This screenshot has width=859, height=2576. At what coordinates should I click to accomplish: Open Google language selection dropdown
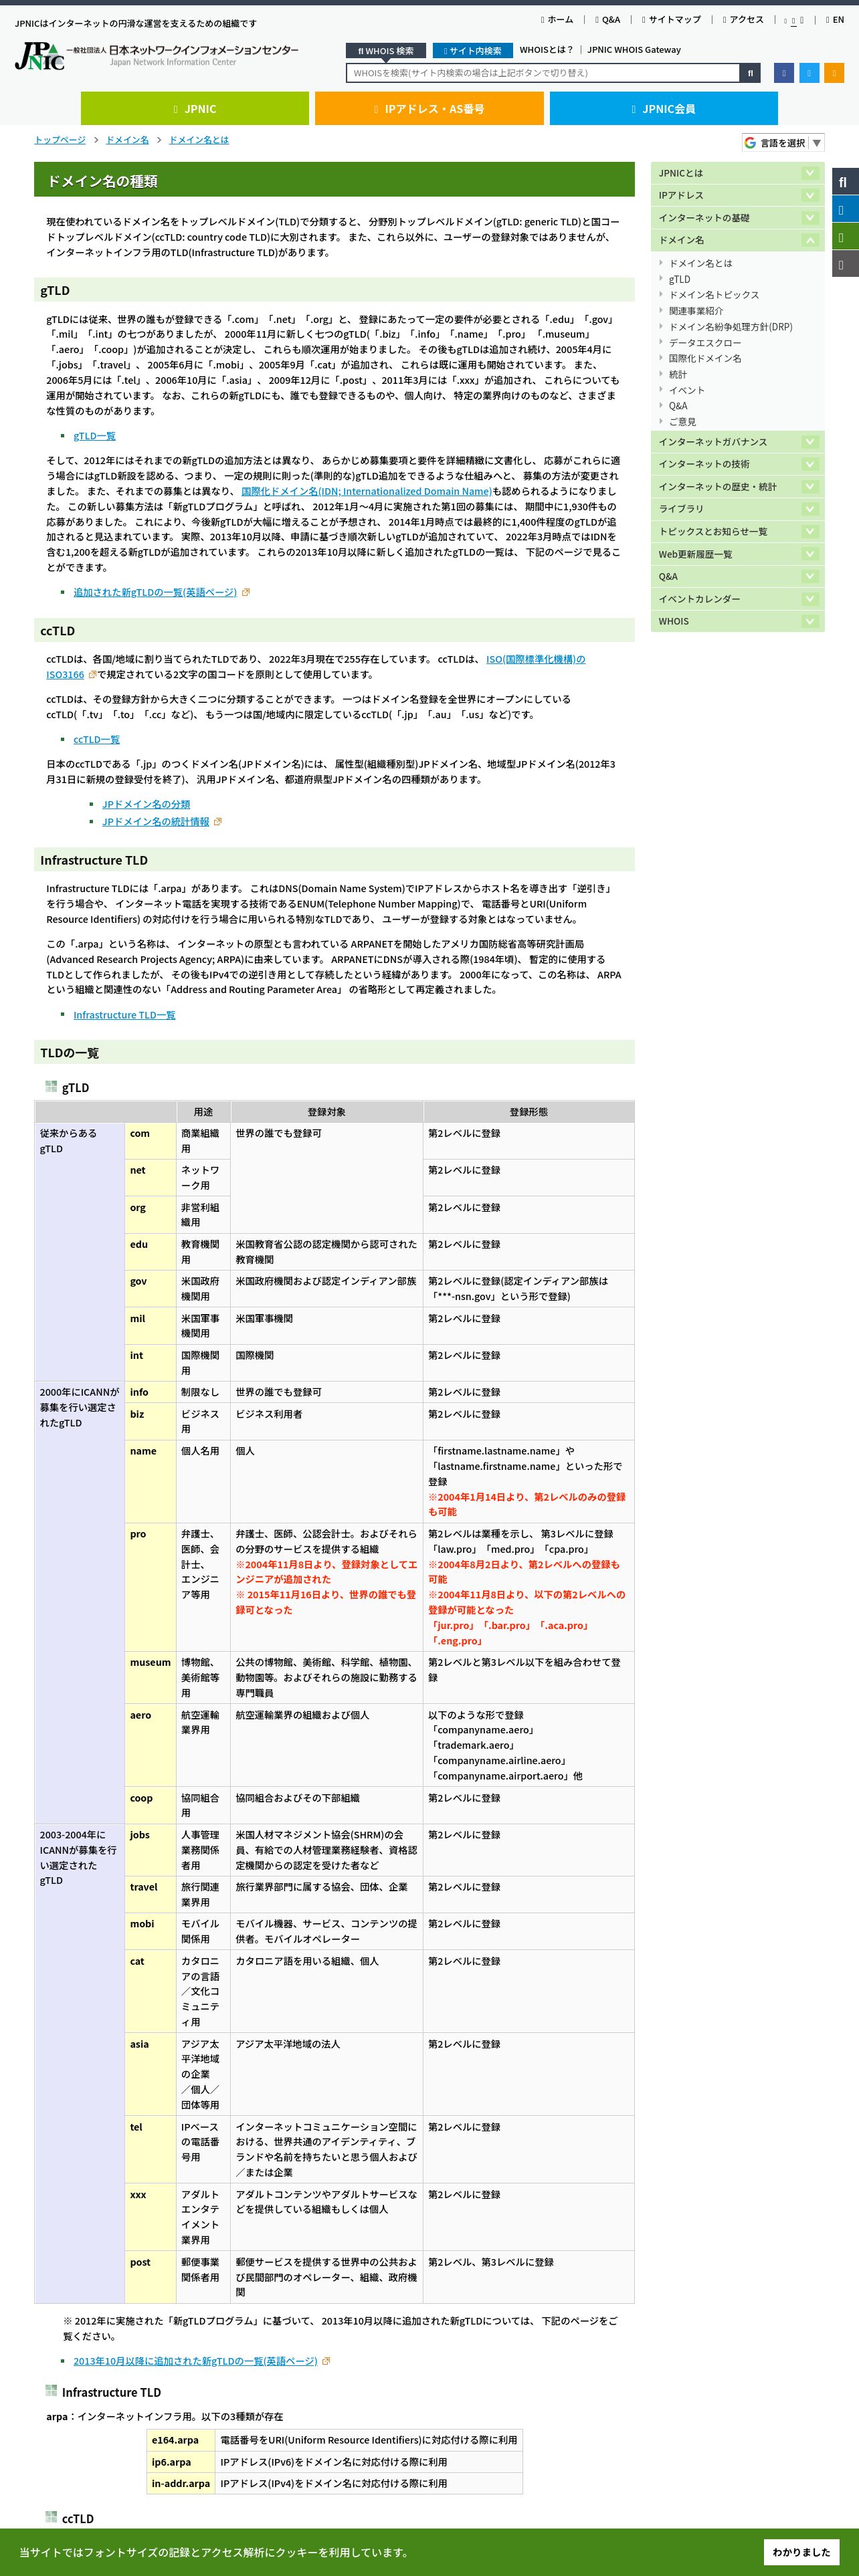(783, 143)
